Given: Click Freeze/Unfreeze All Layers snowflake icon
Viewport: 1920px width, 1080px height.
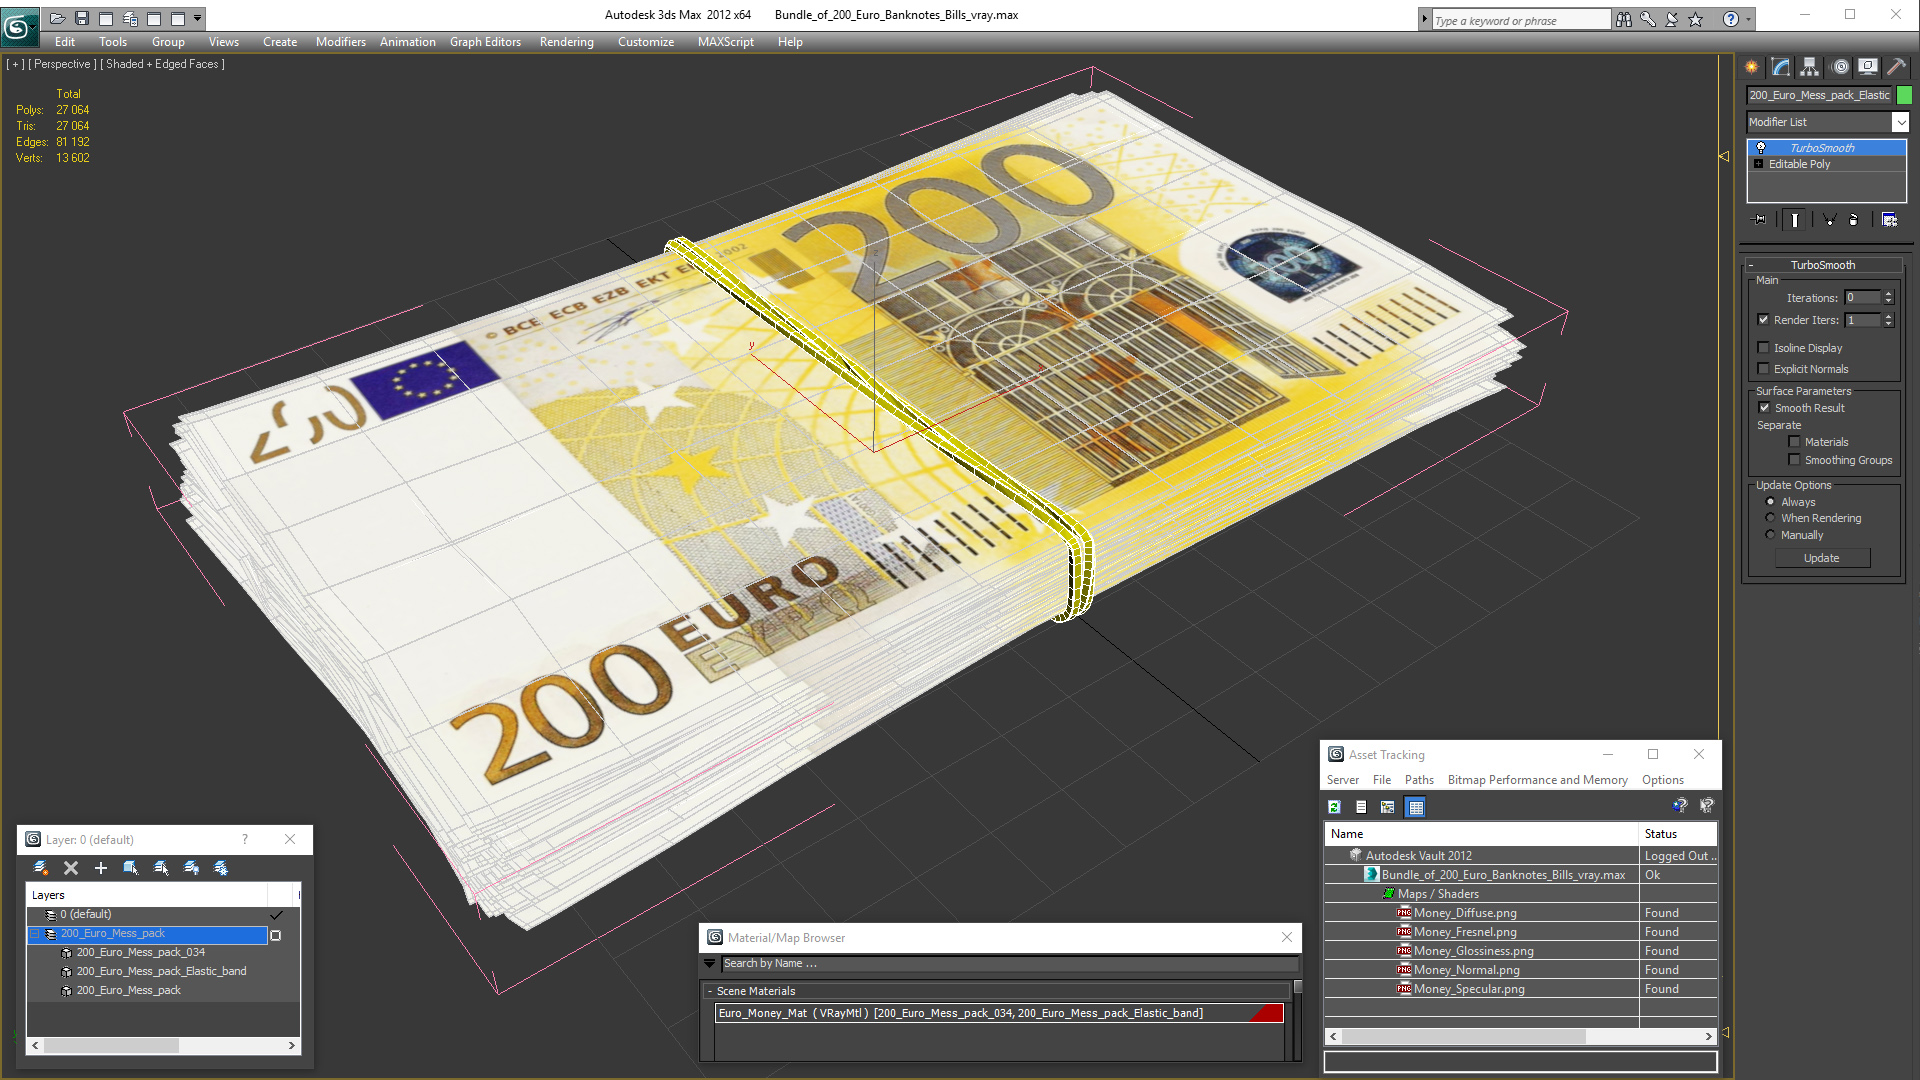Looking at the screenshot, I should click(x=221, y=868).
